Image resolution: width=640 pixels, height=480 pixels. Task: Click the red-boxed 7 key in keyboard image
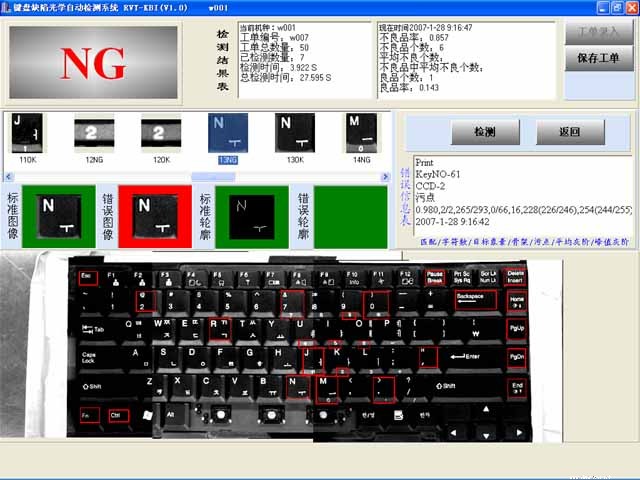tap(292, 303)
